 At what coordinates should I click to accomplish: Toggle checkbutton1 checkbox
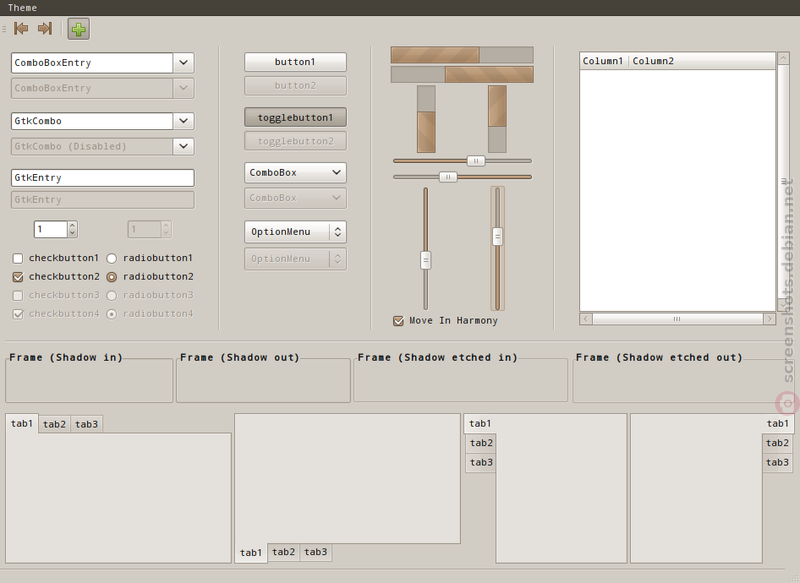coord(18,259)
